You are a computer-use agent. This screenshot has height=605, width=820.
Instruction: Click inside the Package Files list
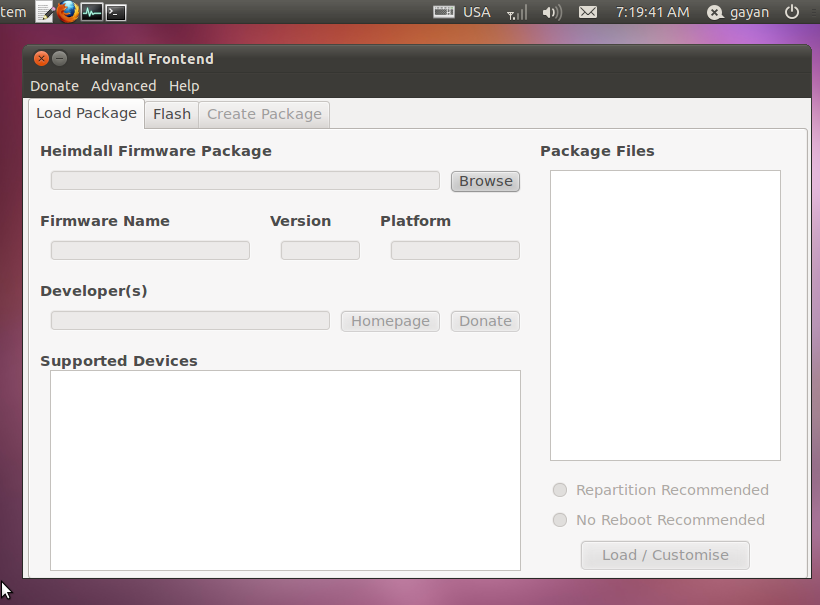(x=665, y=315)
